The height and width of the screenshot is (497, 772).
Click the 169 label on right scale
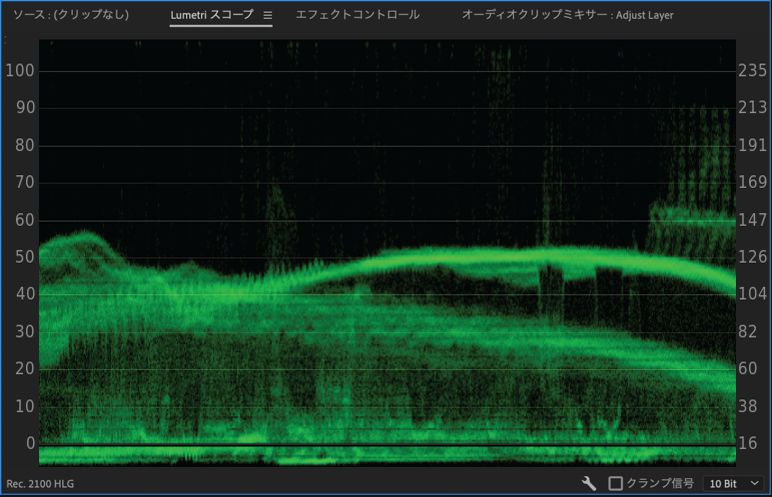tap(752, 182)
